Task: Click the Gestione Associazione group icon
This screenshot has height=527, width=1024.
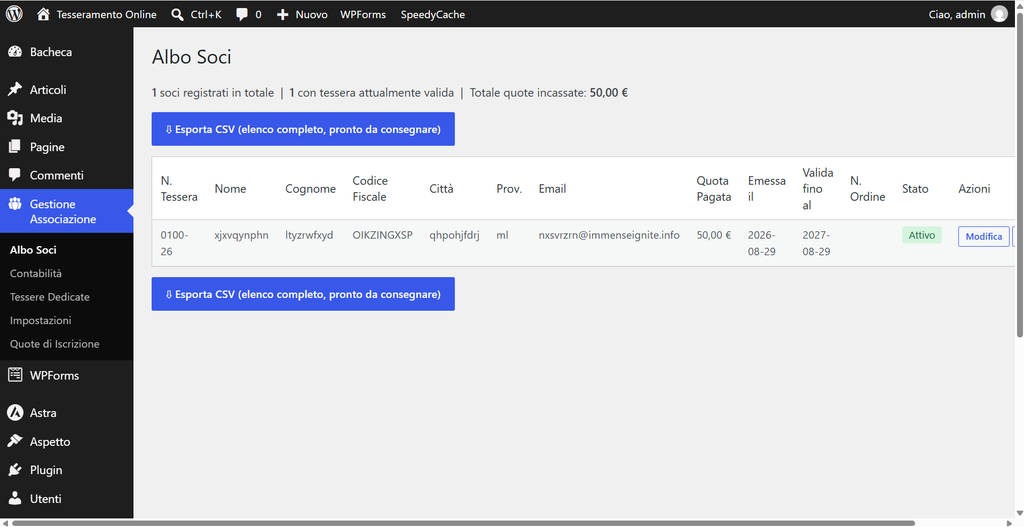Action: coord(15,204)
